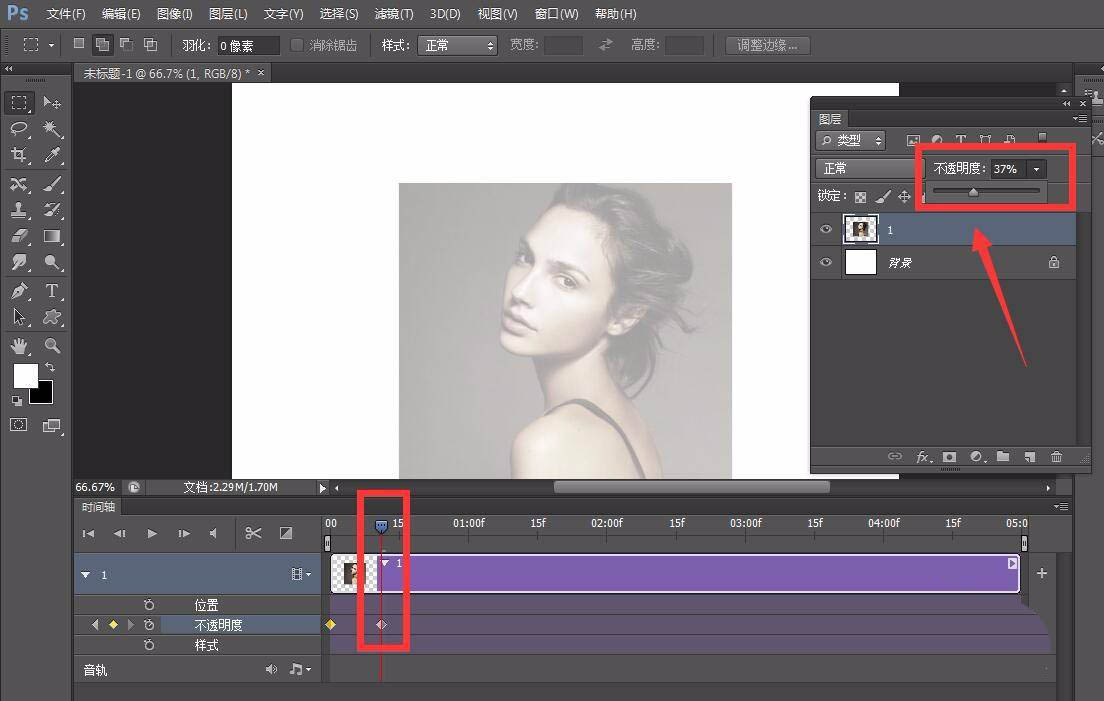This screenshot has width=1104, height=701.
Task: Open the 滤镜(T) menu
Action: tap(394, 14)
